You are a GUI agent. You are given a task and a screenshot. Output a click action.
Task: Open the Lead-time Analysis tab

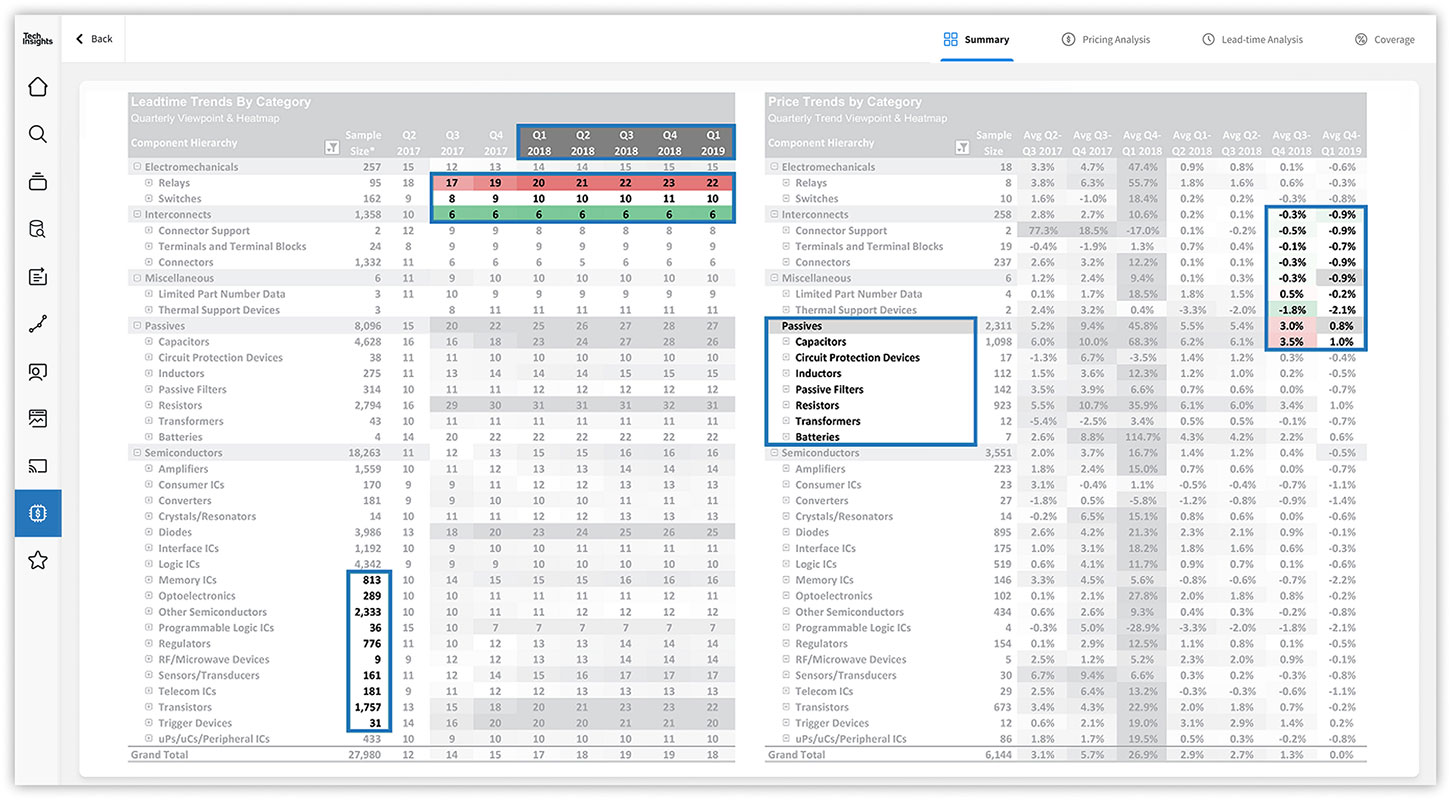click(1252, 40)
